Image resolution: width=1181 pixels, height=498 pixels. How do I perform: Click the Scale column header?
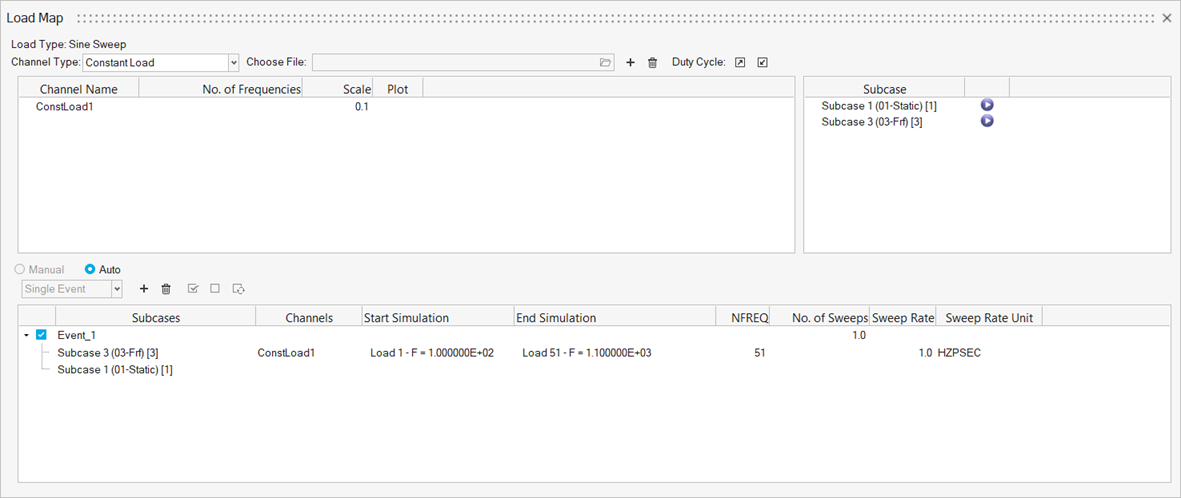(x=337, y=89)
